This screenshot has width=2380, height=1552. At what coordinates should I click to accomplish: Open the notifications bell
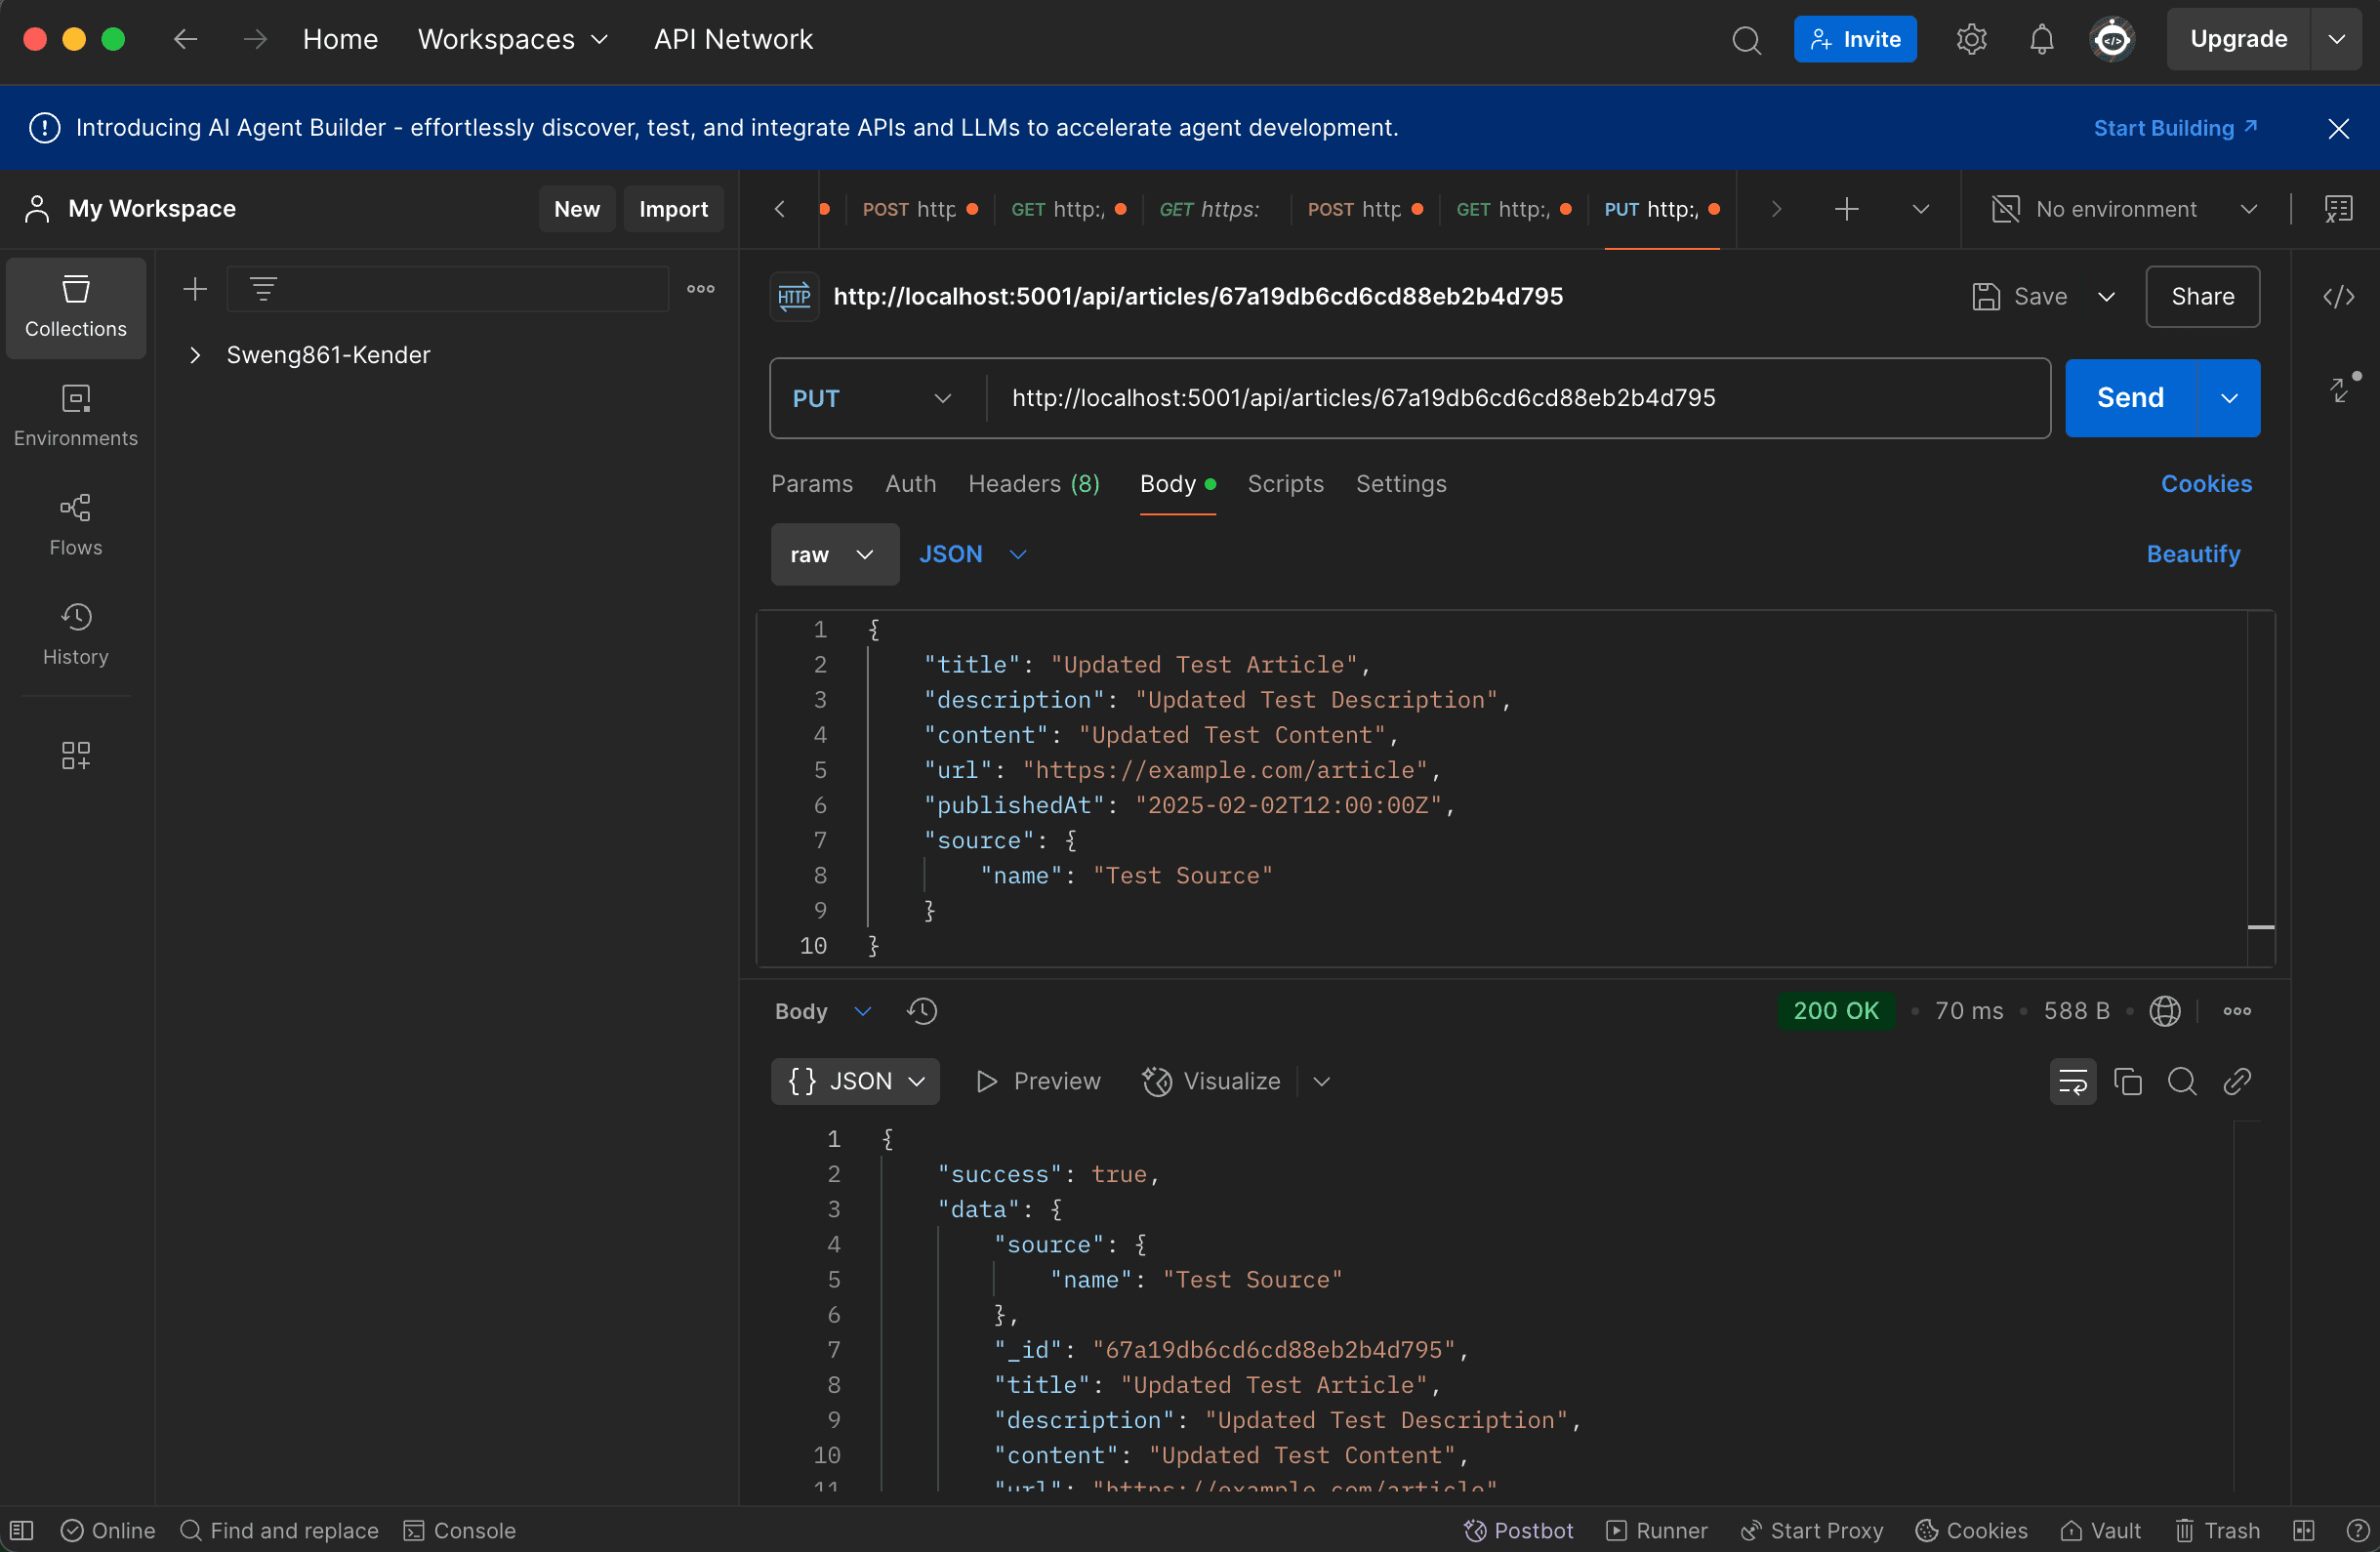tap(2041, 39)
